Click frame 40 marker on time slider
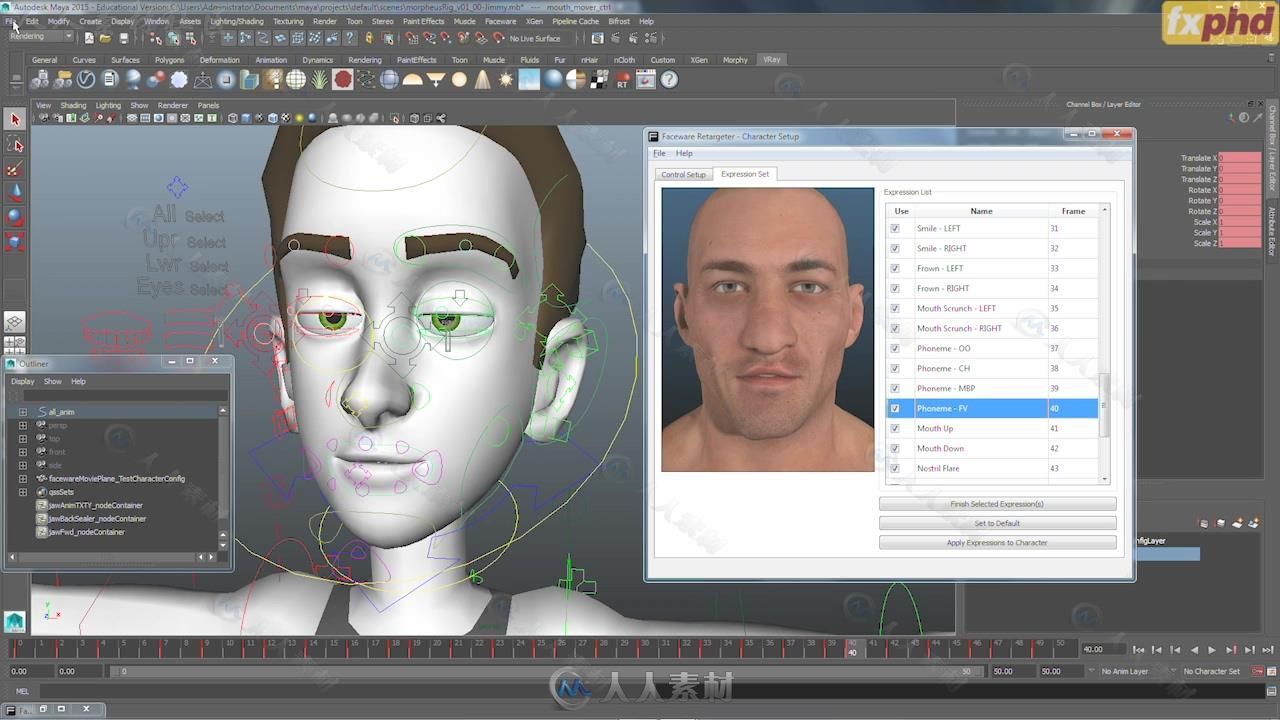This screenshot has height=720, width=1280. click(852, 647)
